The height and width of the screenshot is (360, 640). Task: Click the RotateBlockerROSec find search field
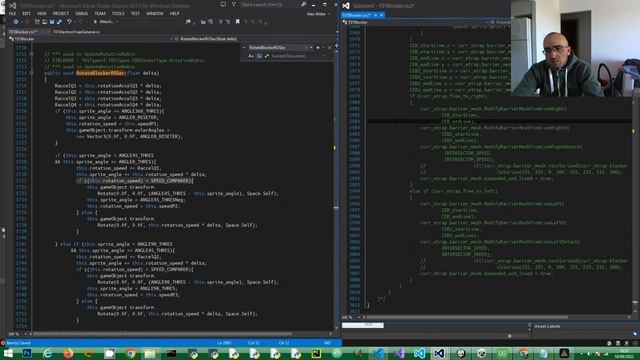click(x=276, y=47)
